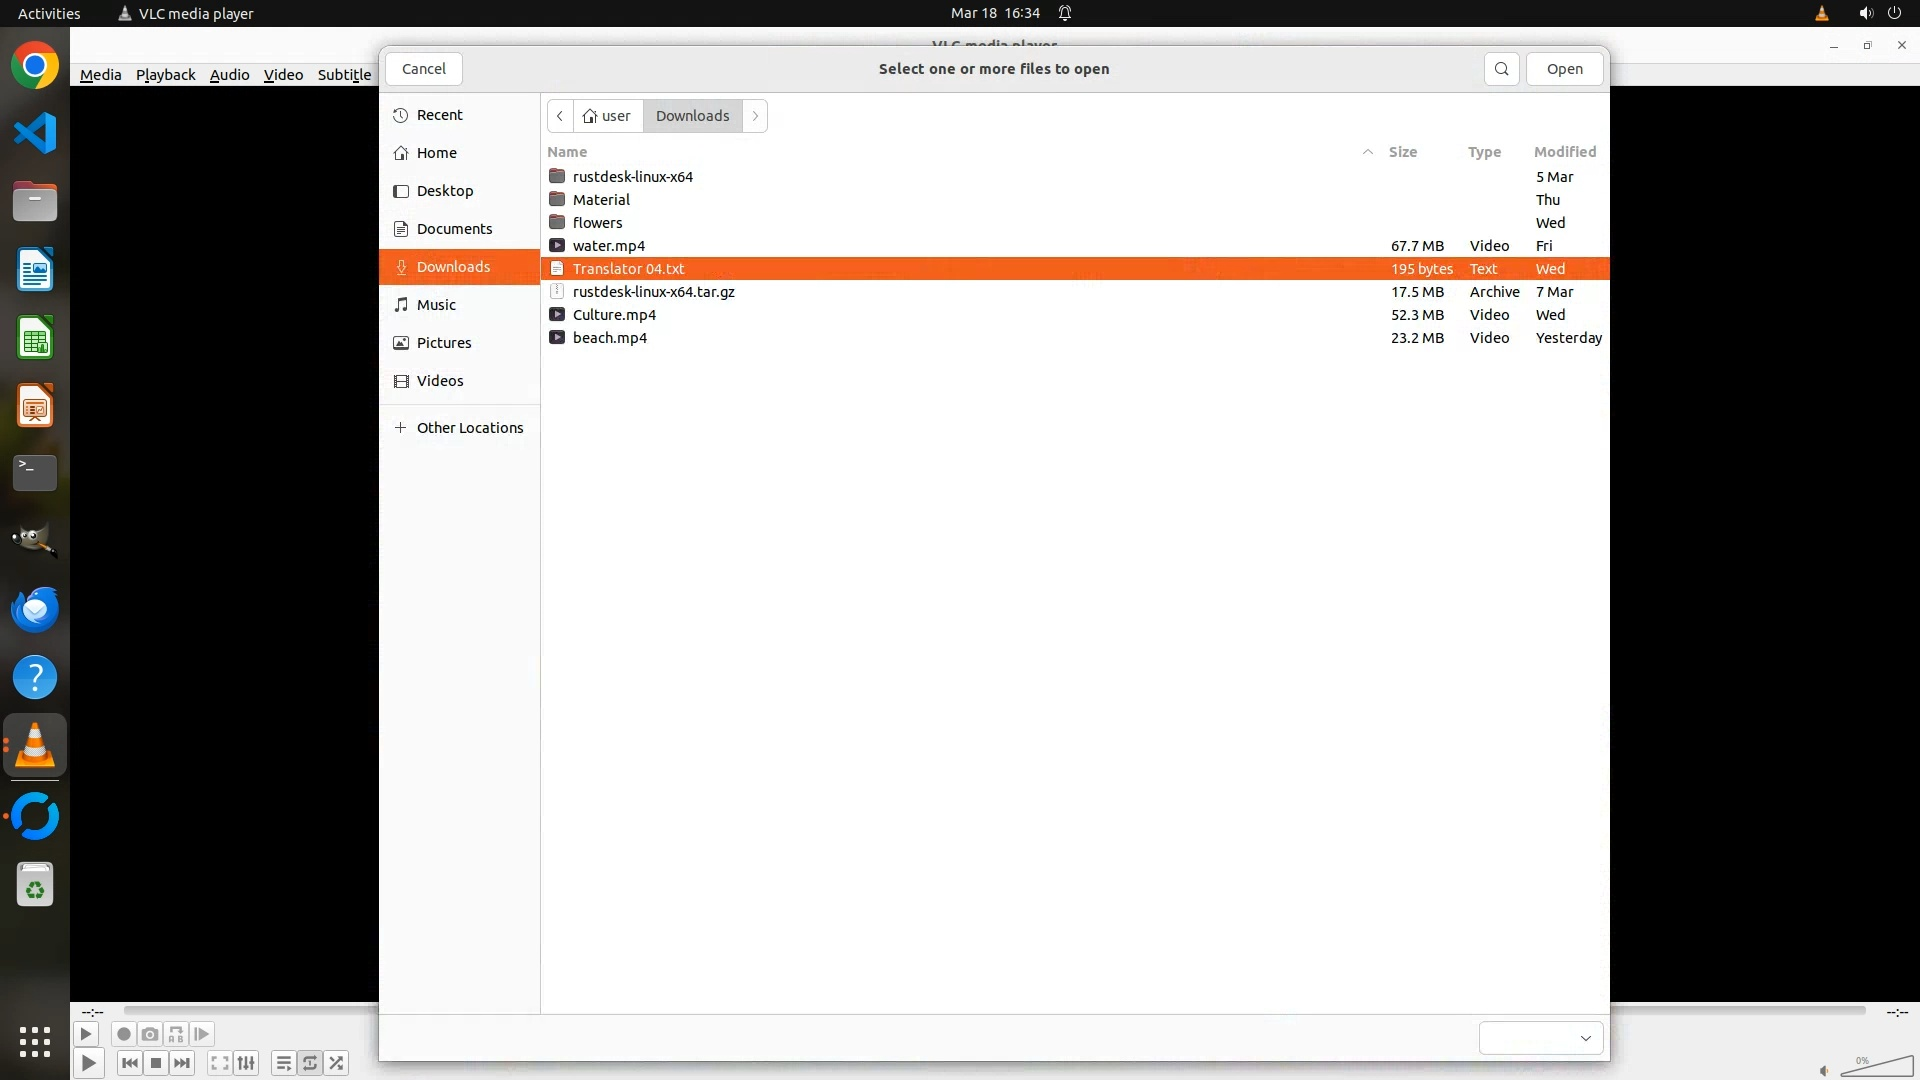This screenshot has height=1080, width=1920.
Task: Click the record button in VLC
Action: [124, 1034]
